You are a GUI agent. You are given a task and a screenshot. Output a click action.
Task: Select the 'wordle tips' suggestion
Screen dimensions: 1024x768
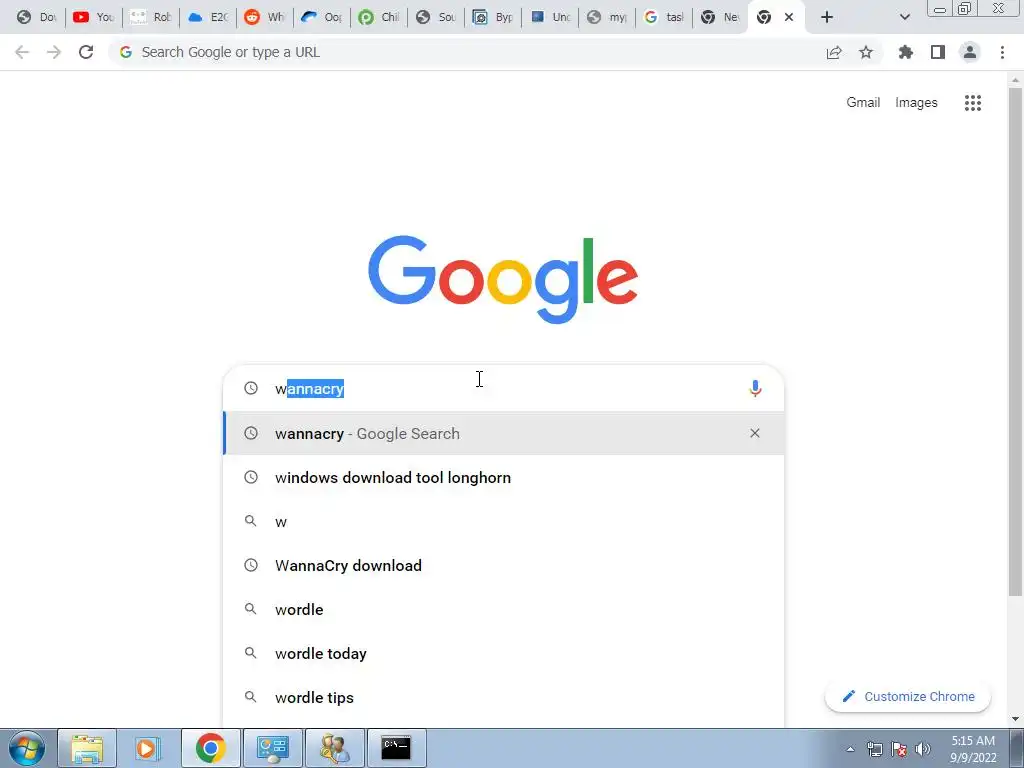point(504,697)
